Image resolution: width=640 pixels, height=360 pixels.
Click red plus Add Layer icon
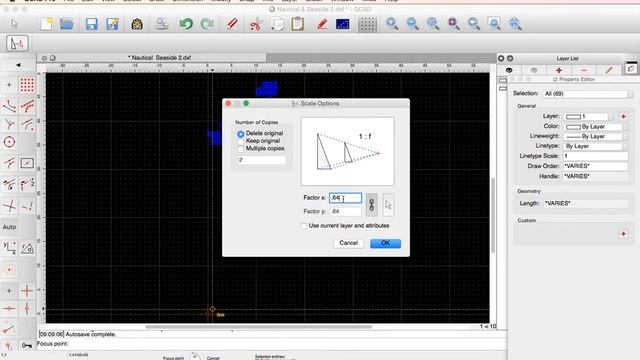(x=559, y=70)
